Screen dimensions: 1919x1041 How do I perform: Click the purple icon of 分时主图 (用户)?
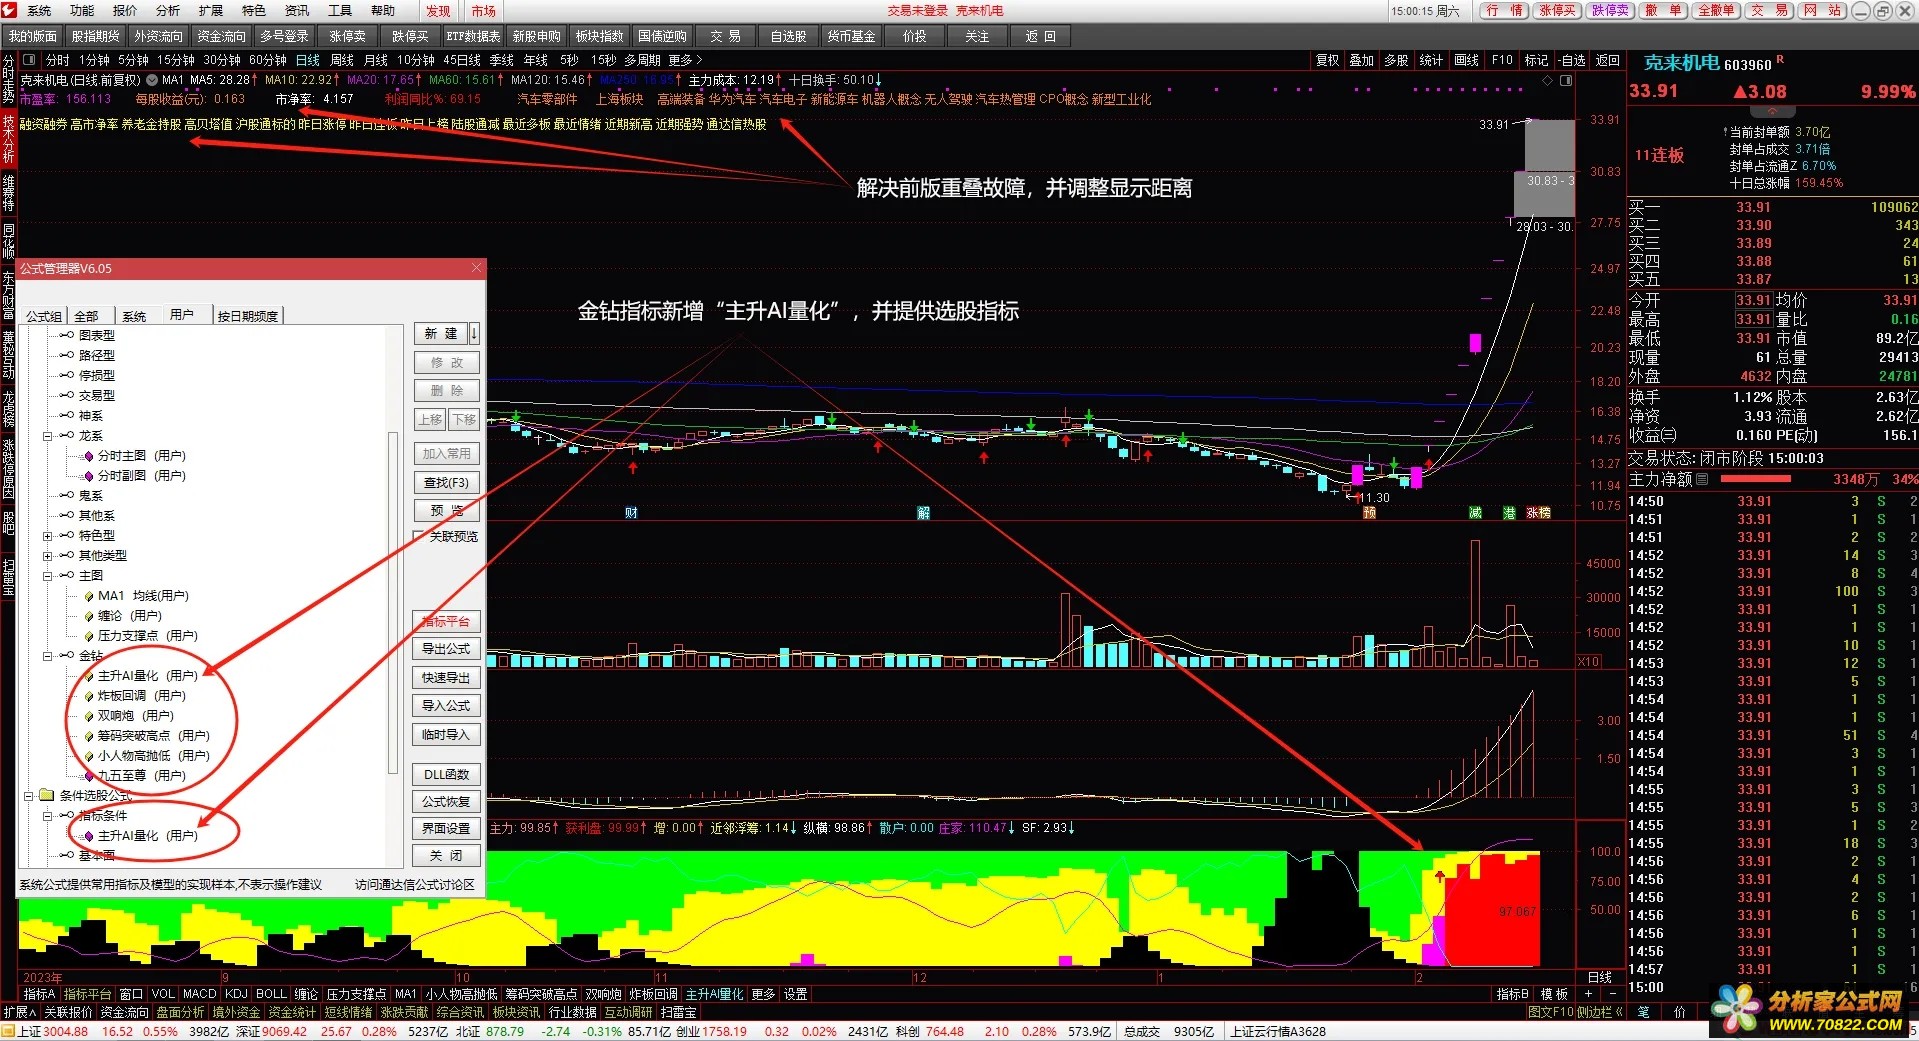coord(88,456)
